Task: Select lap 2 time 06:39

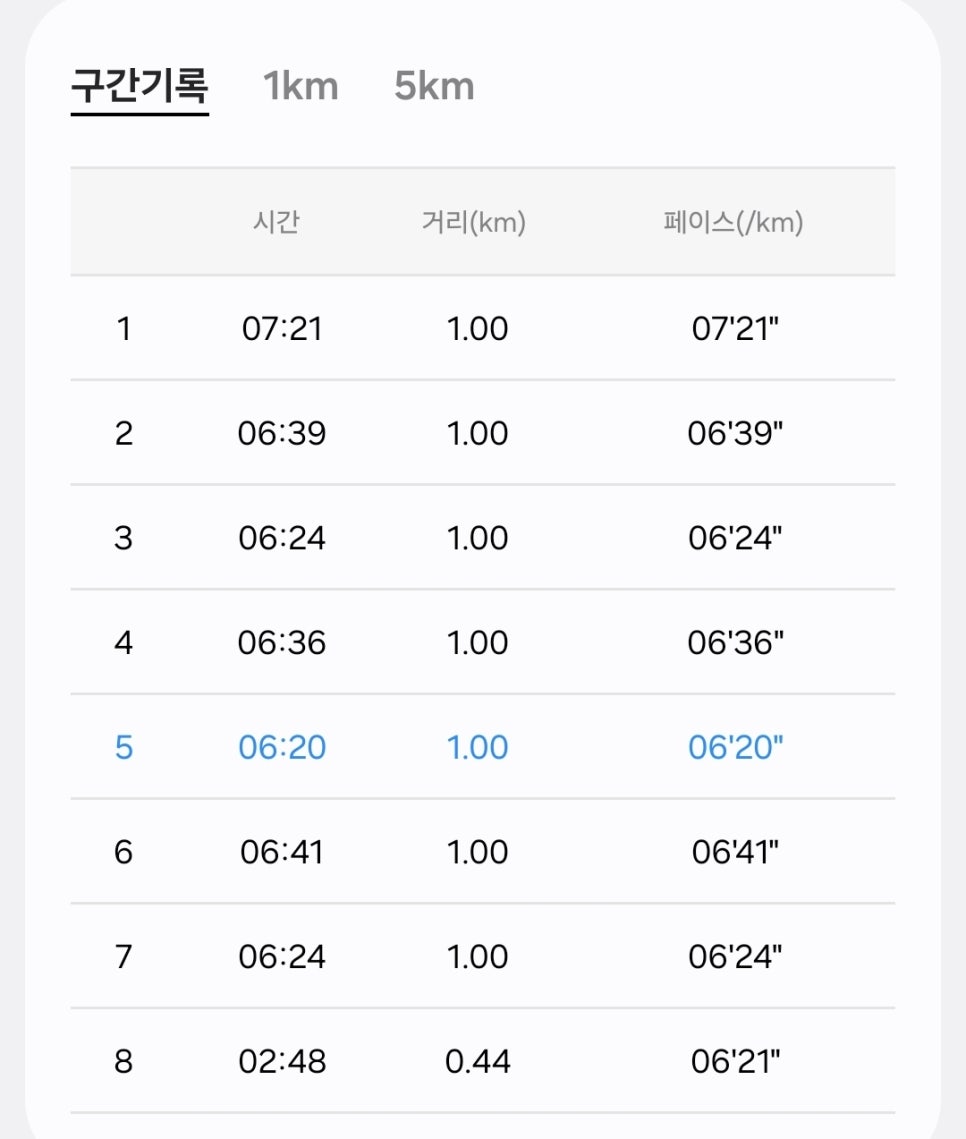Action: (282, 433)
